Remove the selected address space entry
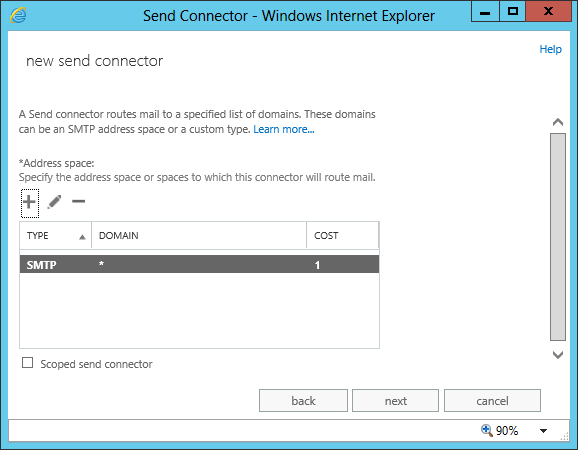The width and height of the screenshot is (578, 450). [79, 201]
